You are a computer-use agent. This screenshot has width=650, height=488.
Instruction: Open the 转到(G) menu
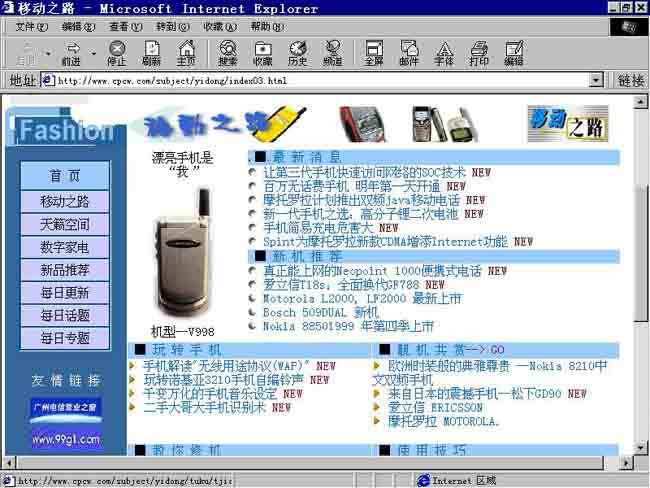(x=173, y=27)
